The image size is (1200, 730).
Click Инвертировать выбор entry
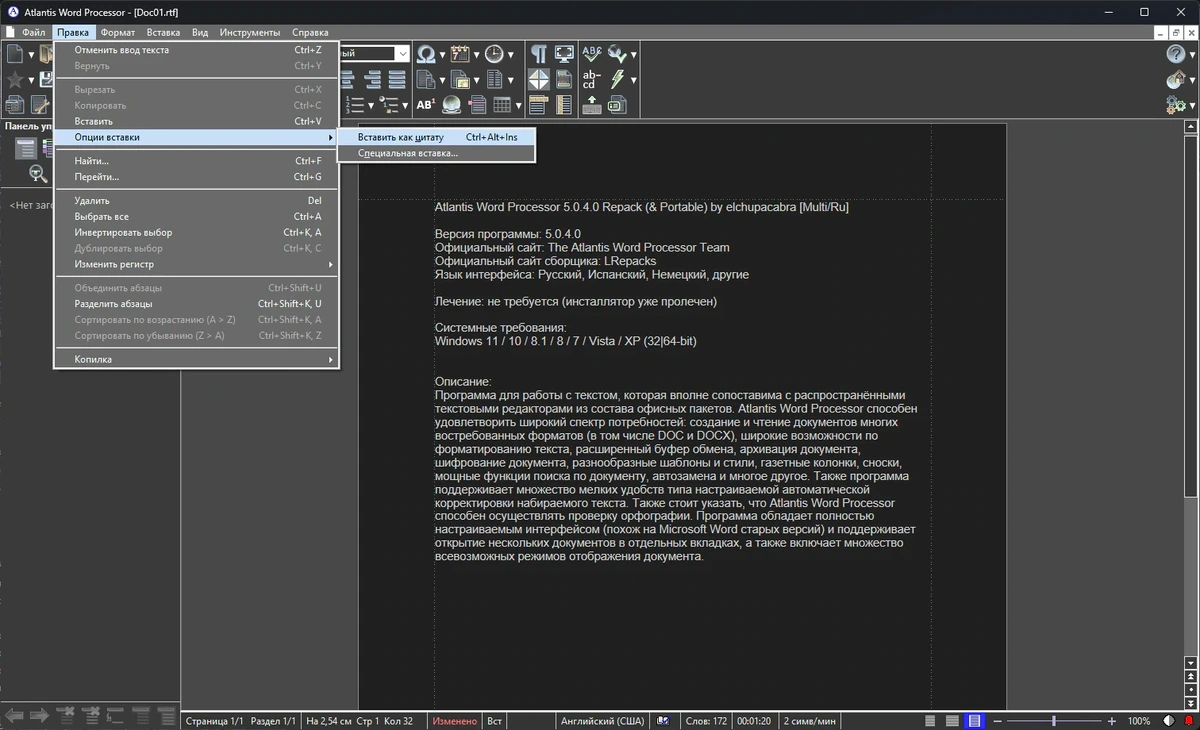(x=197, y=233)
